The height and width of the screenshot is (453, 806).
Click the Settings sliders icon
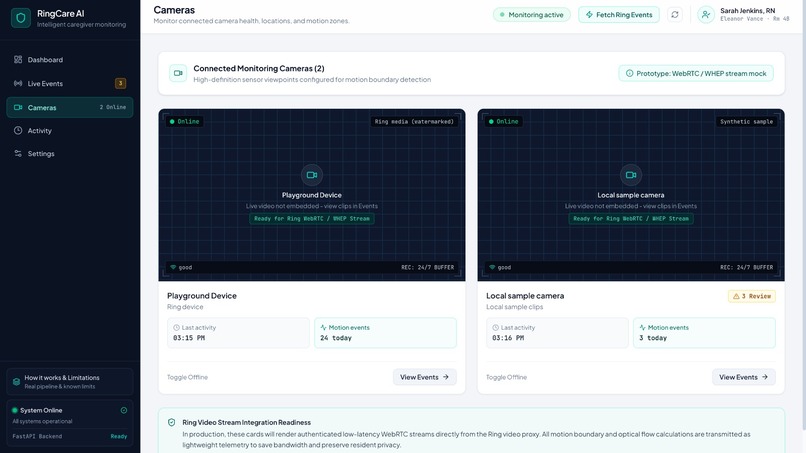(18, 154)
